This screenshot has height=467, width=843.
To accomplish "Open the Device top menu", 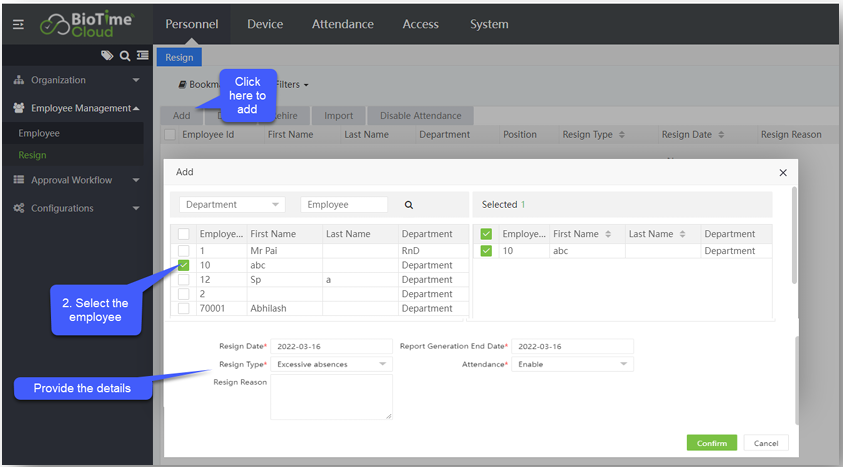I will click(265, 24).
